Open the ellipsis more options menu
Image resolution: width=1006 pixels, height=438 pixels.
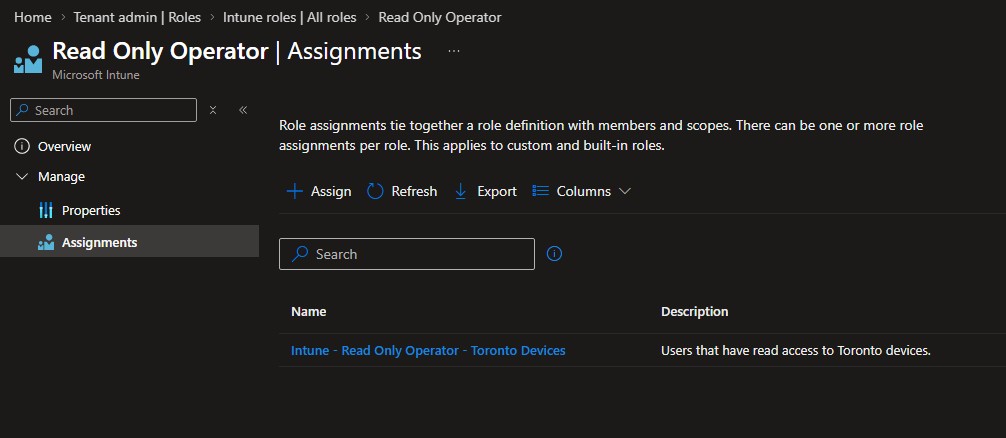pos(454,51)
